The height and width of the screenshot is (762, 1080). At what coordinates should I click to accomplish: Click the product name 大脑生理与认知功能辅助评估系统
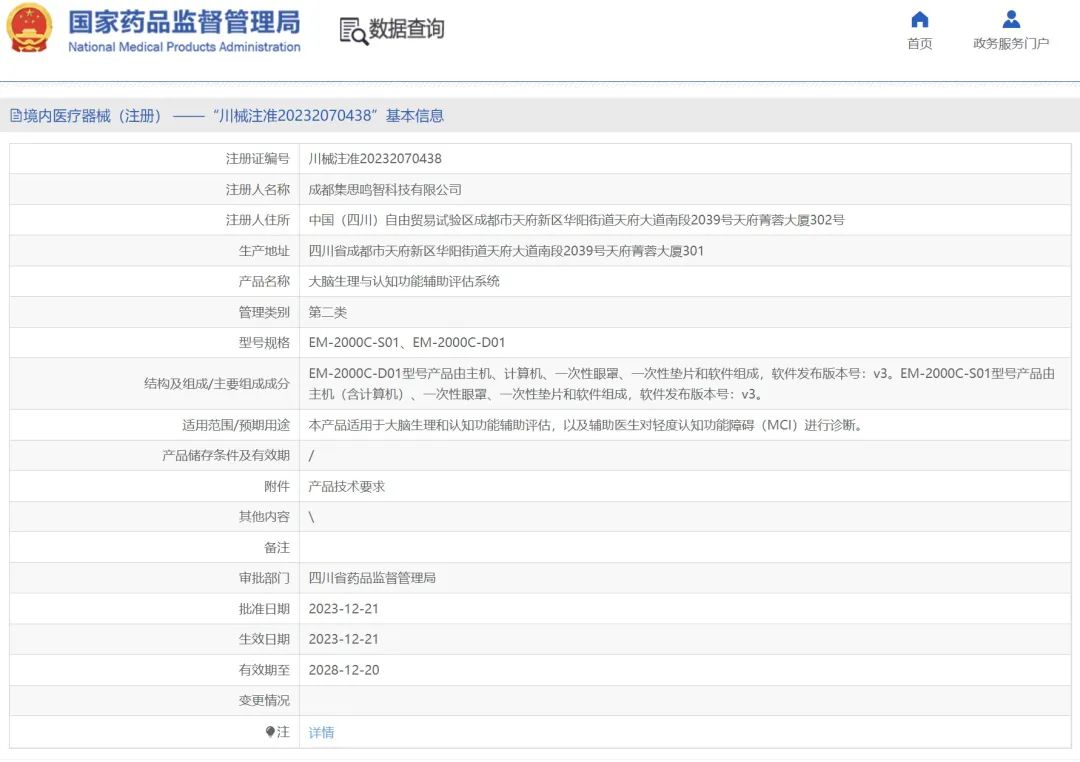pyautogui.click(x=404, y=281)
